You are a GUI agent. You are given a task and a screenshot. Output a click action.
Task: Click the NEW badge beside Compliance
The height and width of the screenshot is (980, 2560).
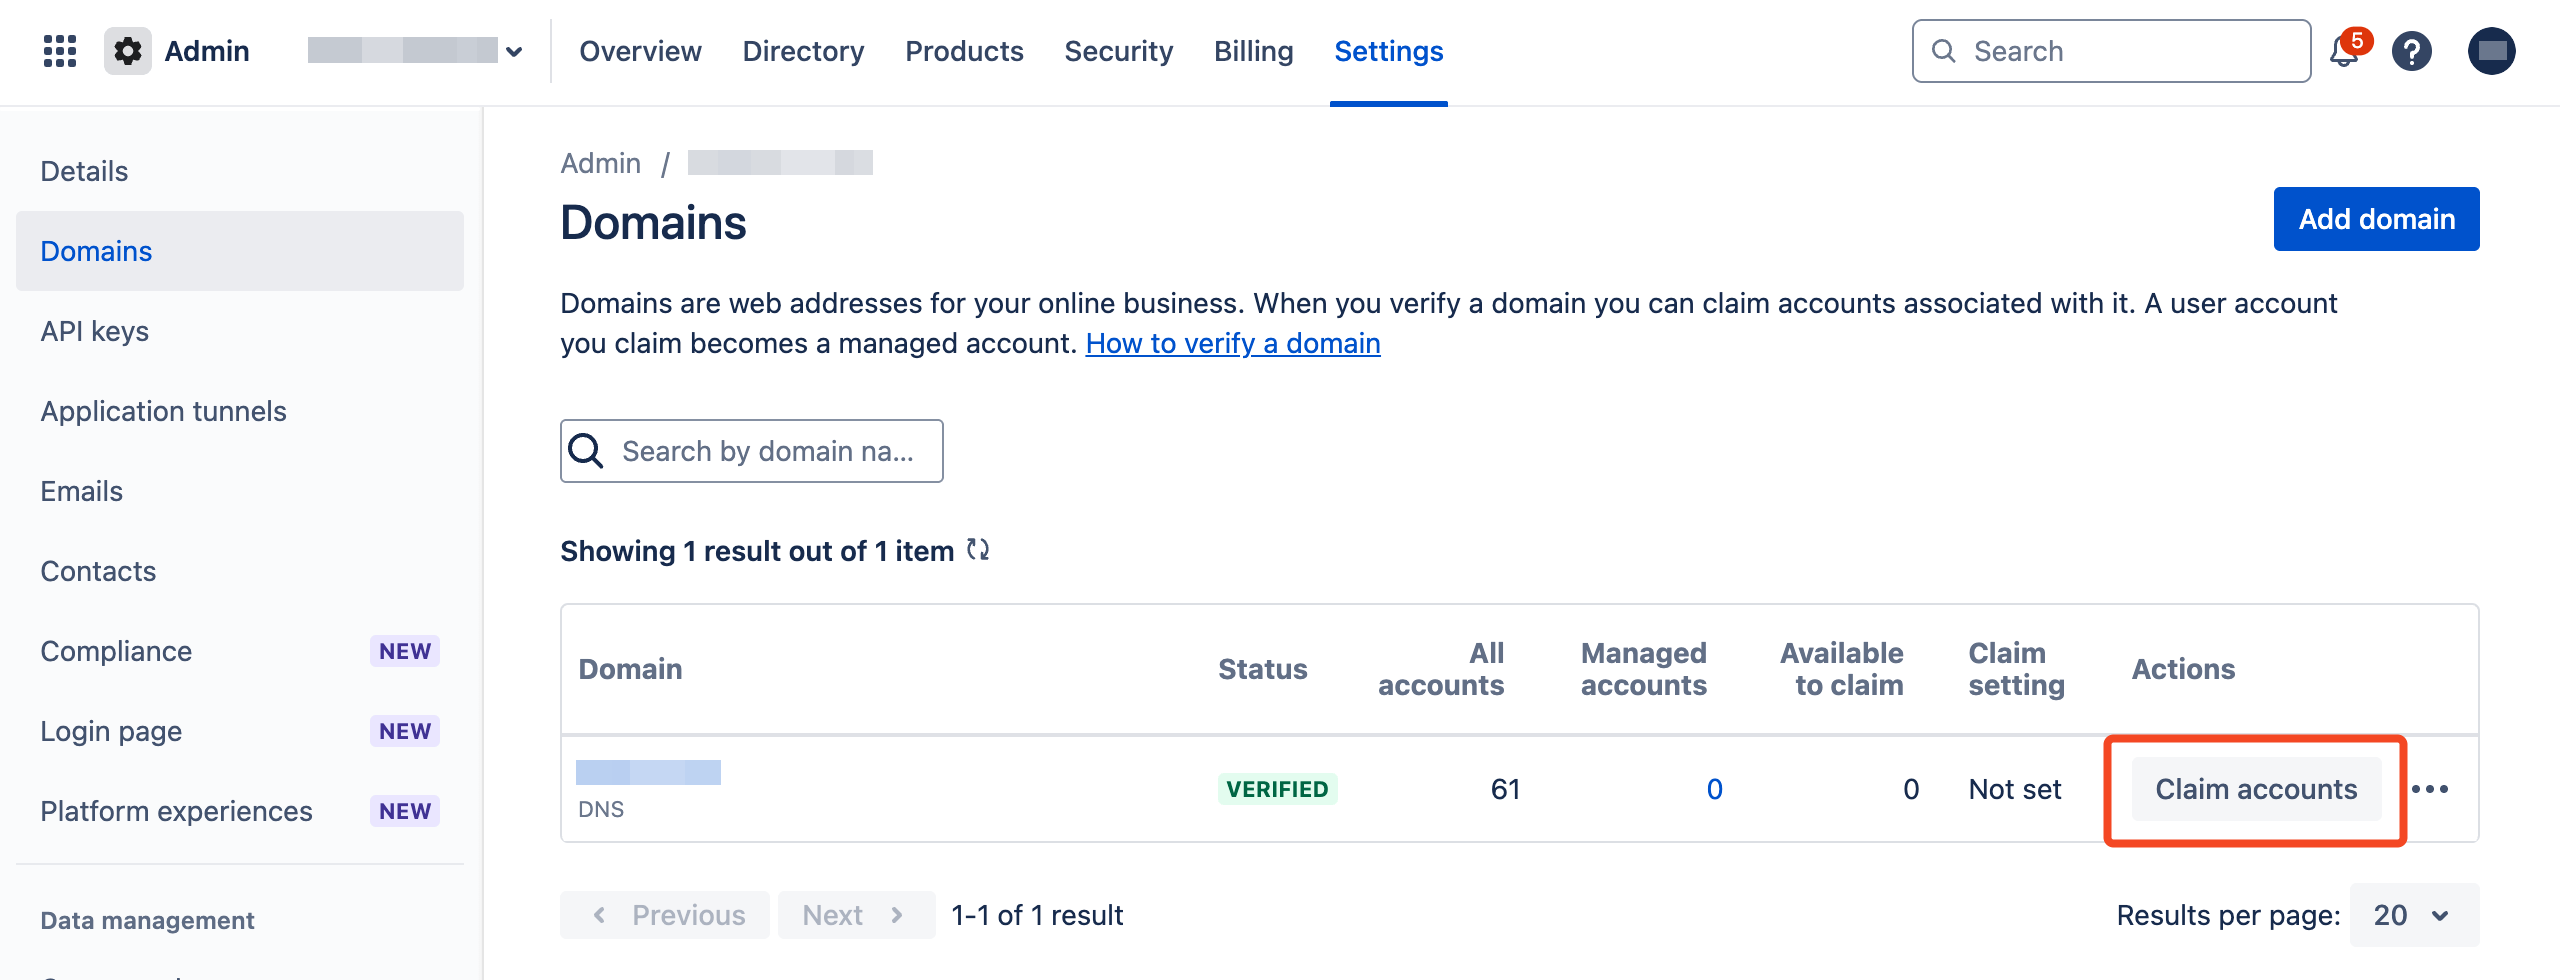pyautogui.click(x=405, y=651)
